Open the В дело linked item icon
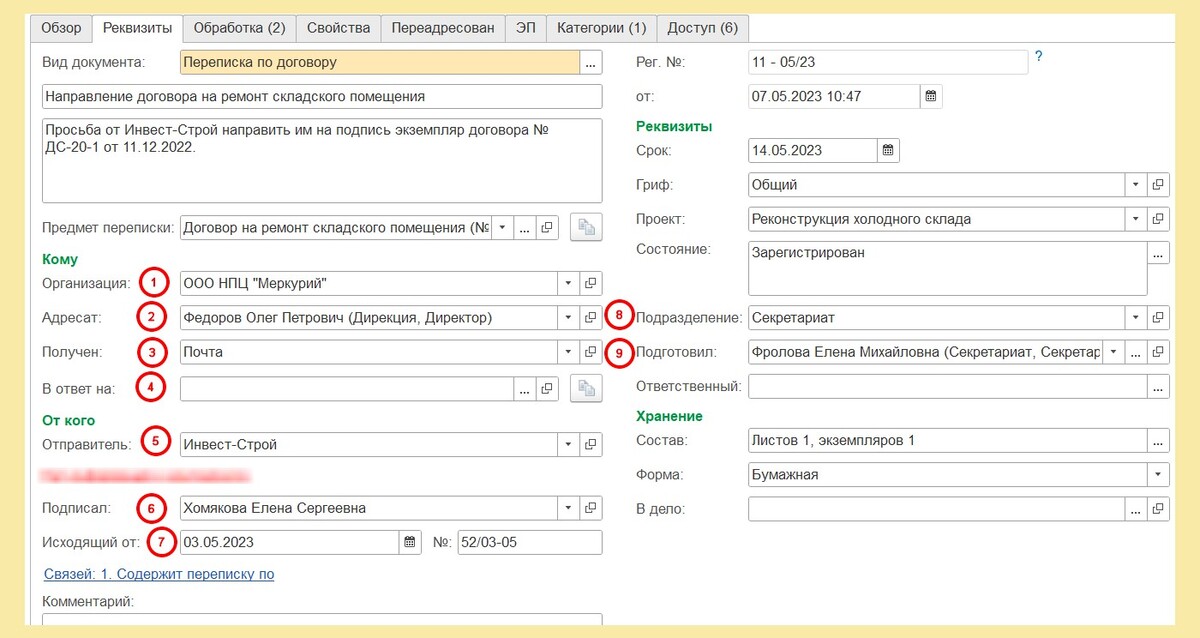 1158,509
